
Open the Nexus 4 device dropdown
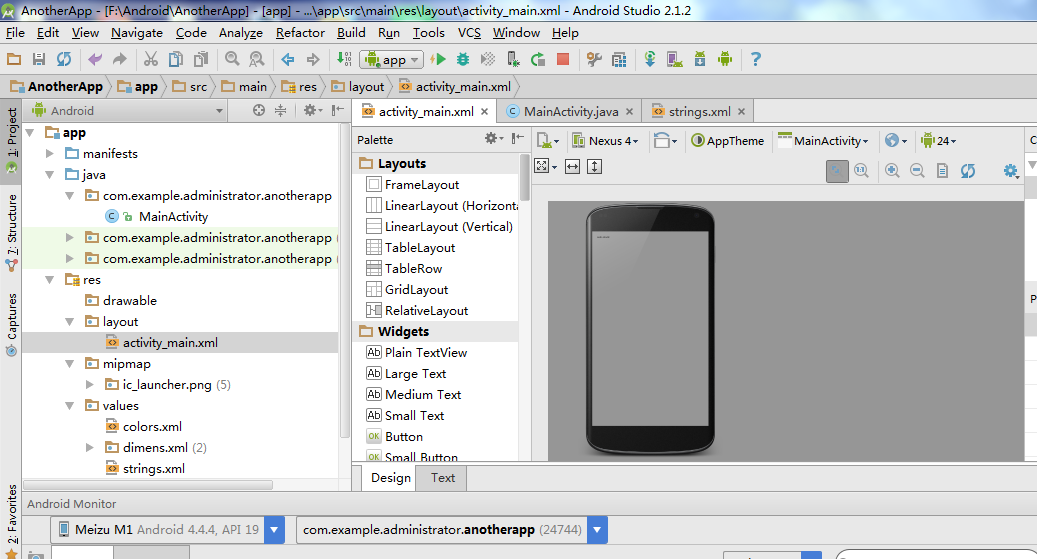(x=606, y=141)
